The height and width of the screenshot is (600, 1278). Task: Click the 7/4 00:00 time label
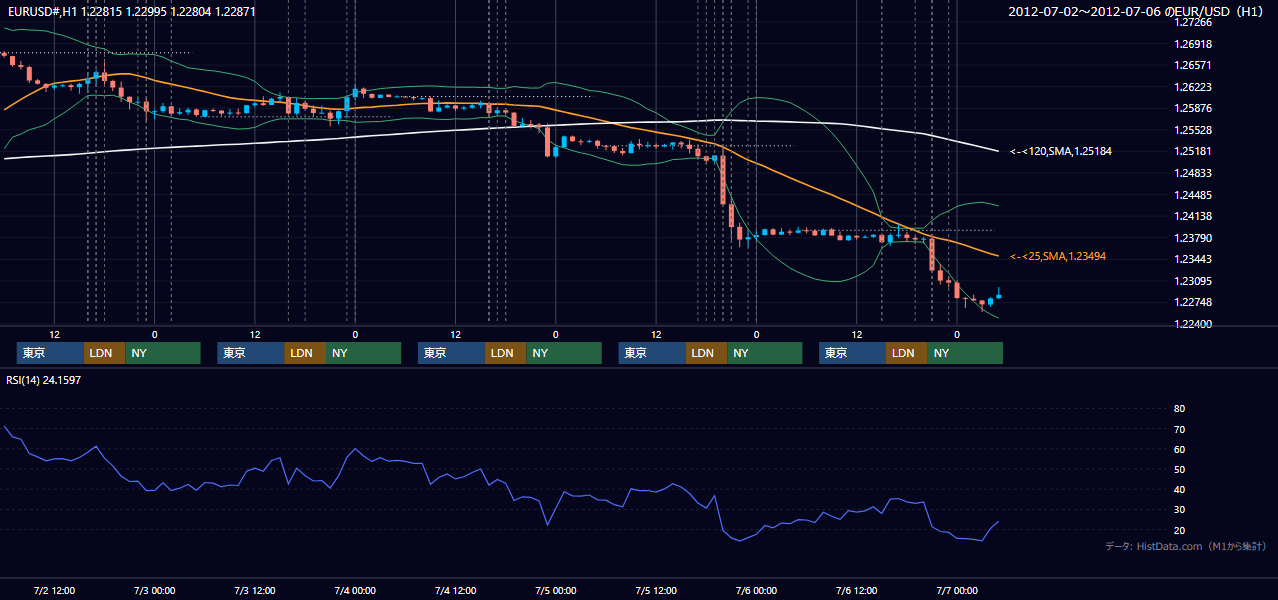tap(355, 590)
